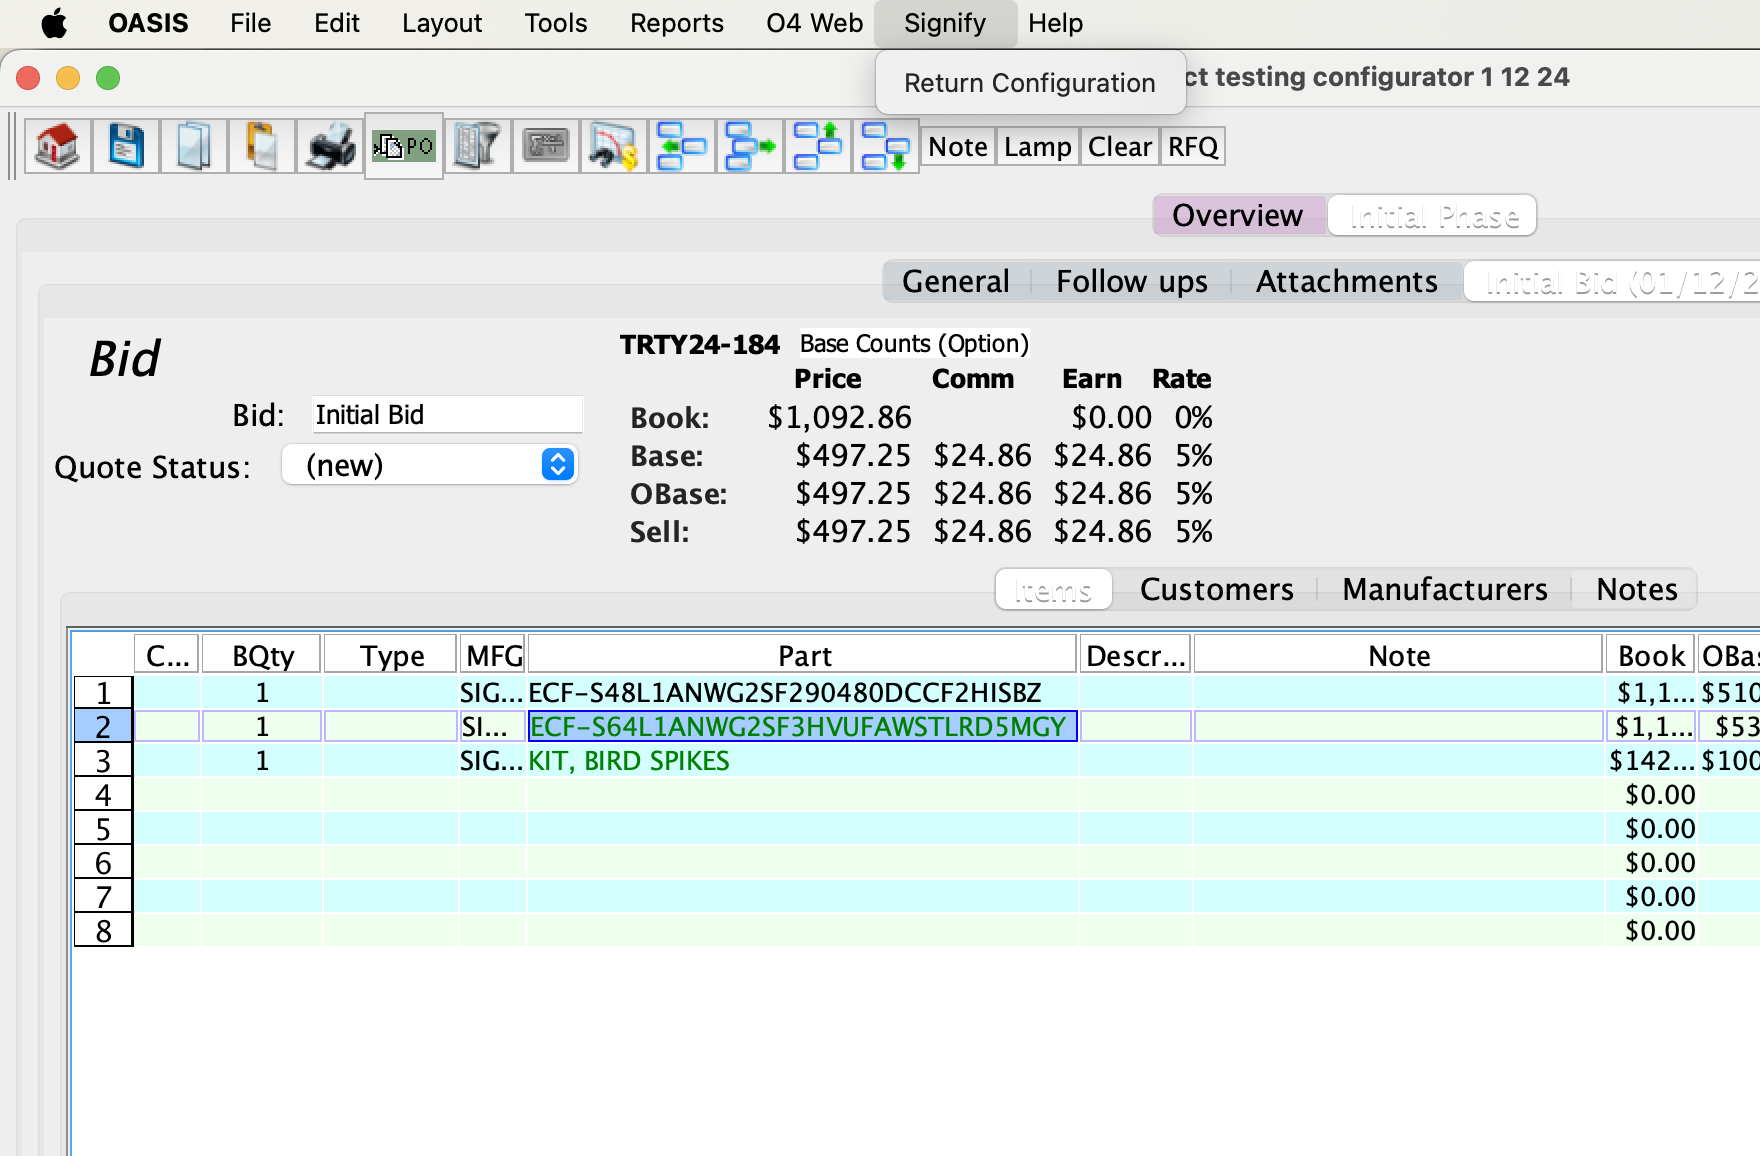
Task: Switch to the Customers tab
Action: (x=1215, y=589)
